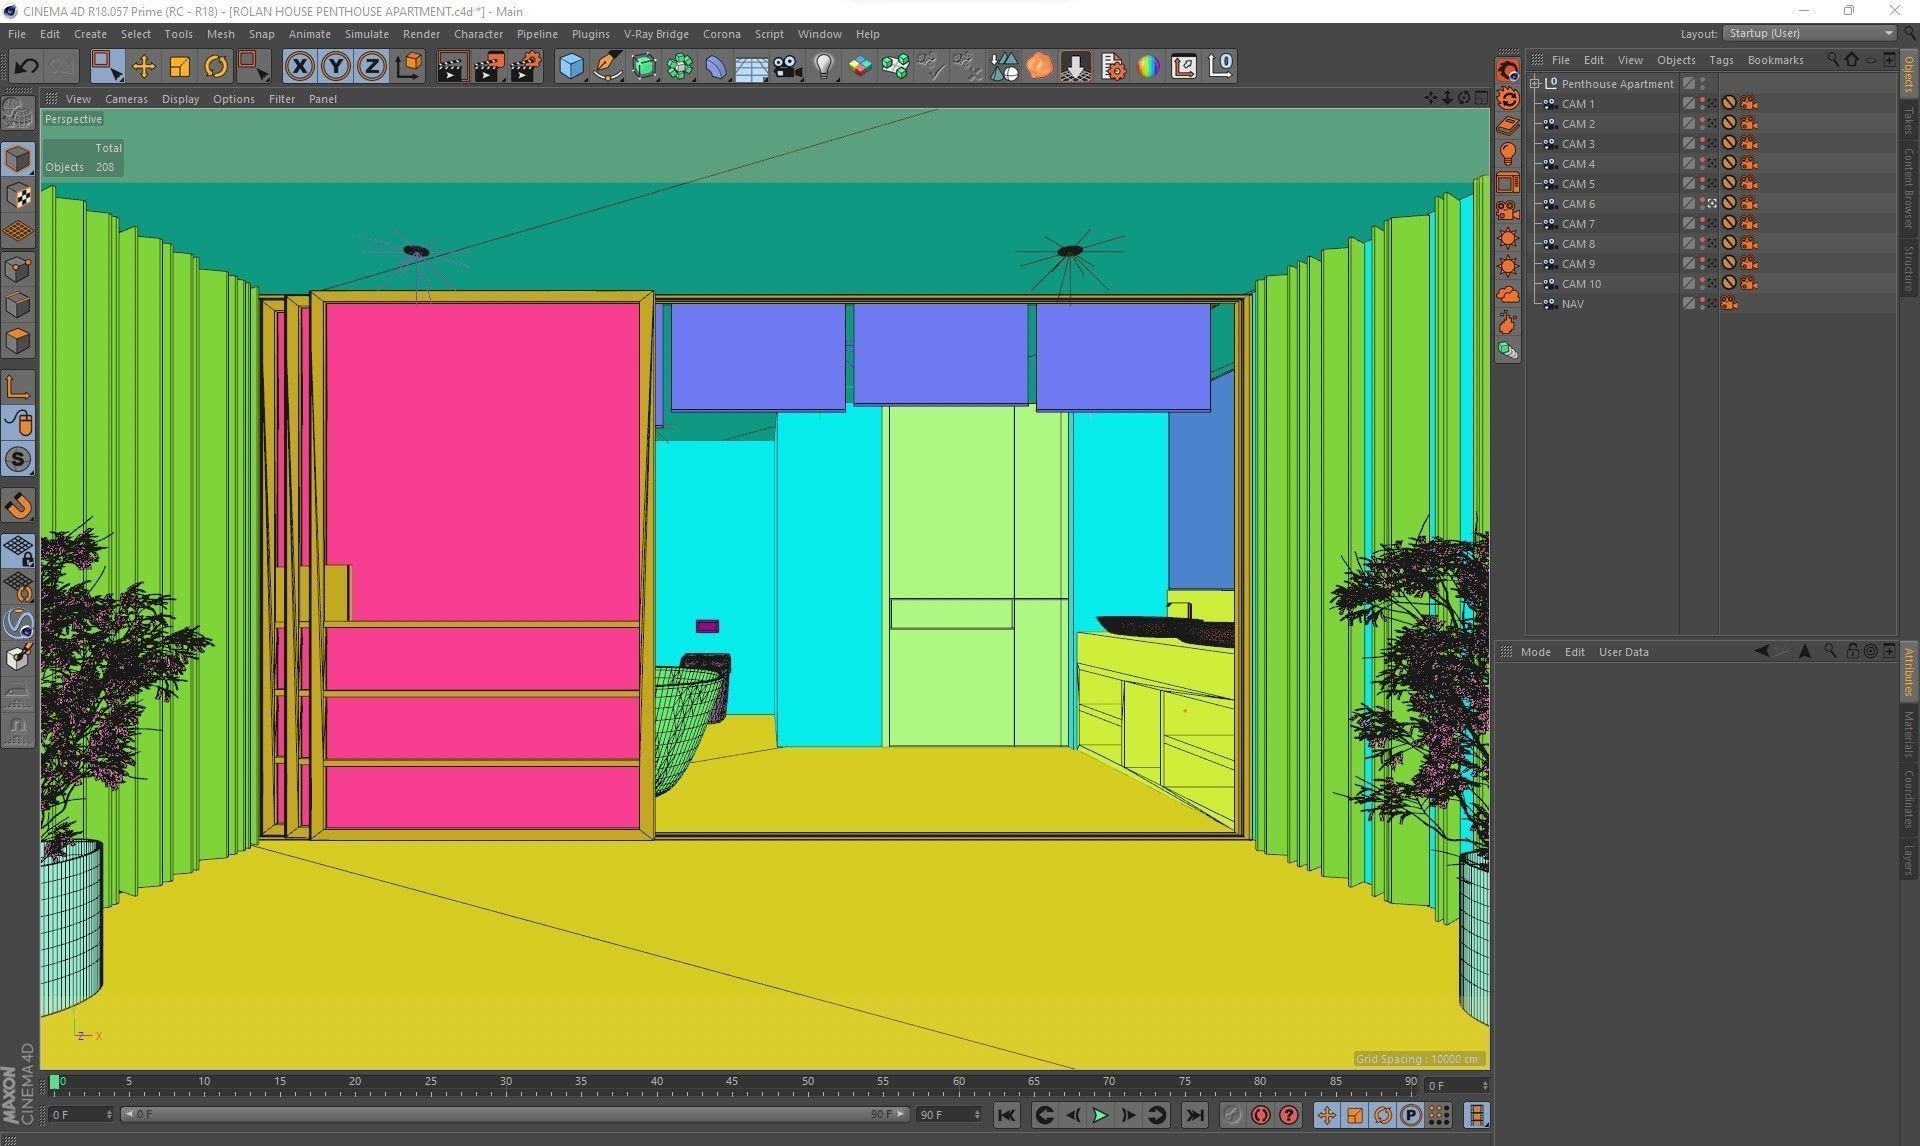This screenshot has height=1146, width=1920.
Task: Click the timeline preview range slider bar
Action: pyautogui.click(x=515, y=1114)
